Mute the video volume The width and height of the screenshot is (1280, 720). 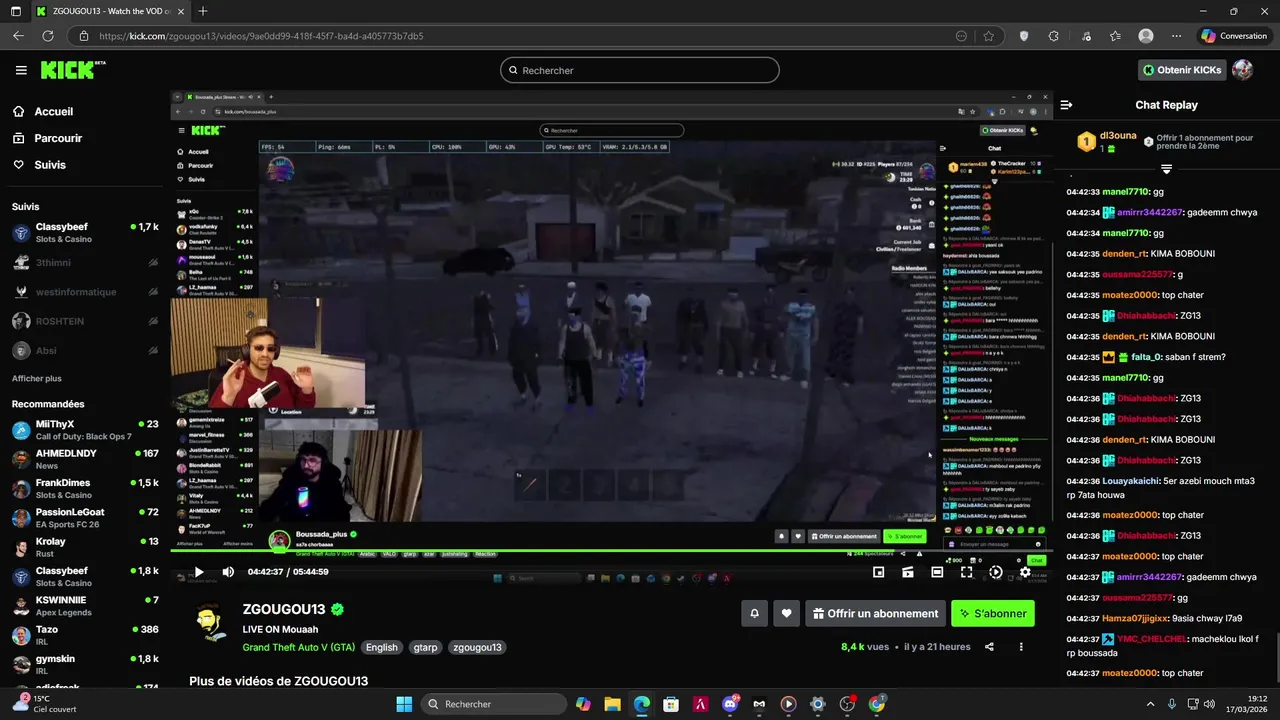point(228,572)
